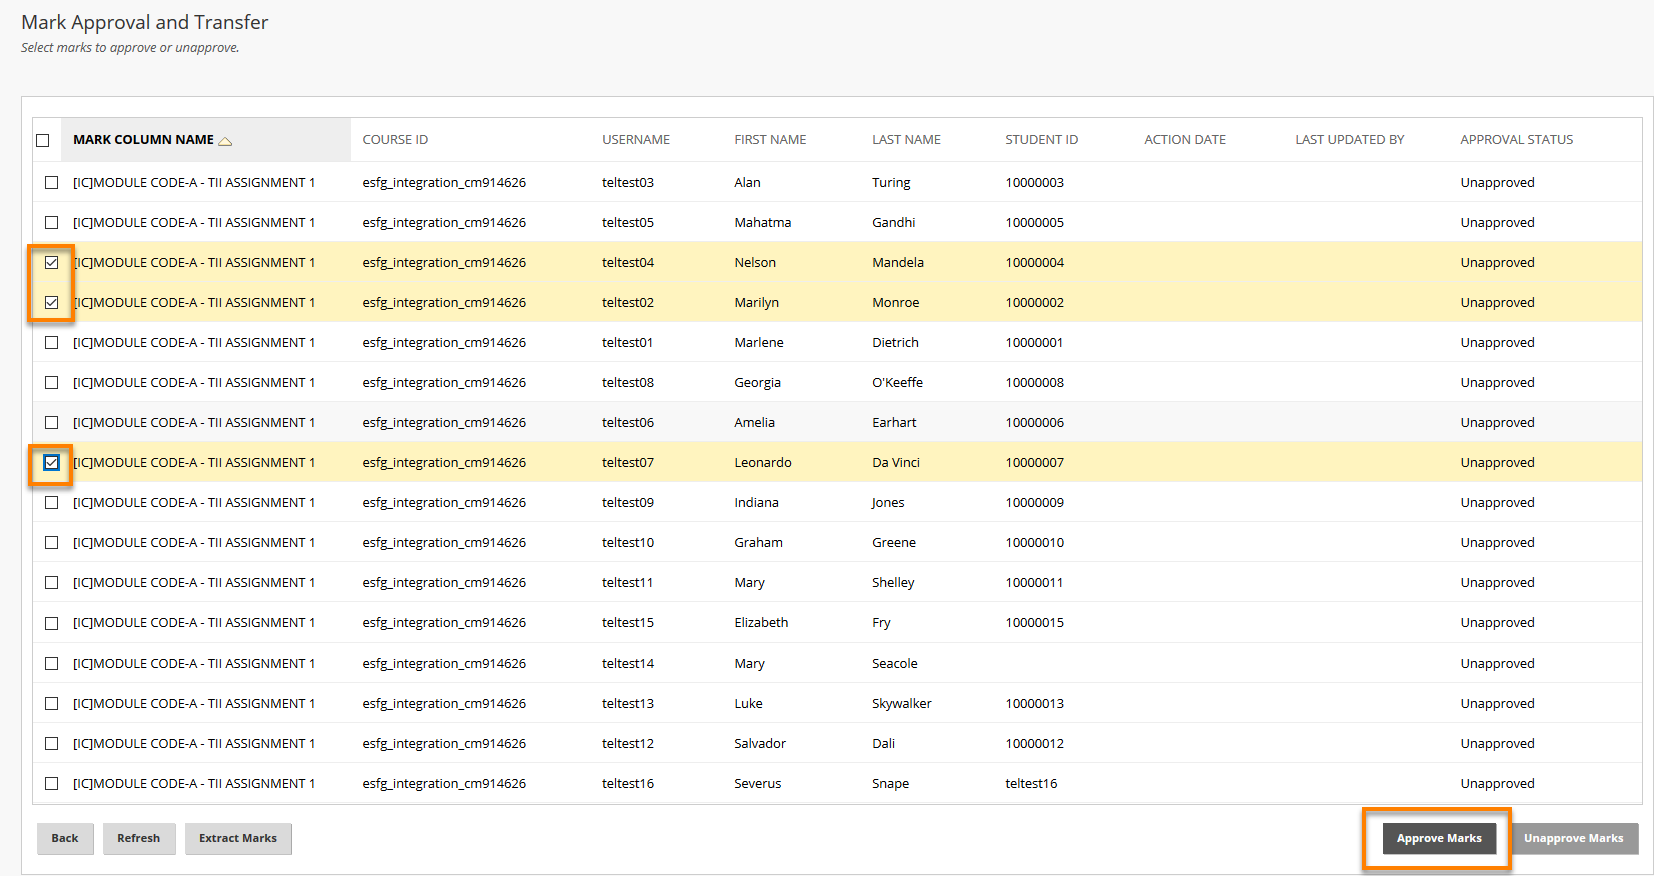The height and width of the screenshot is (876, 1654).
Task: Select the checkbox for Alan Turing
Action: tap(52, 183)
